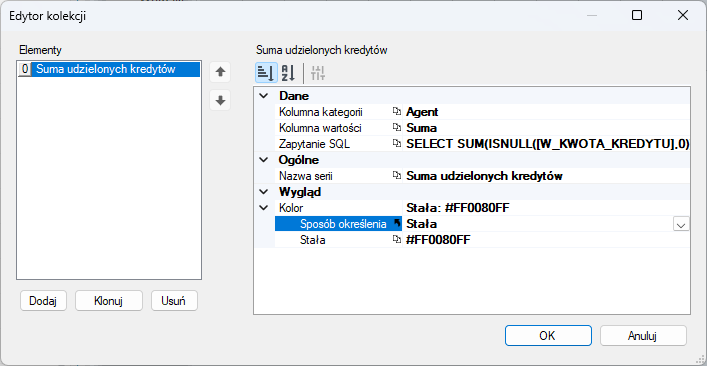Screen dimensions: 707x366
Task: Select the Kolumna kategorii property label
Action: pos(321,112)
